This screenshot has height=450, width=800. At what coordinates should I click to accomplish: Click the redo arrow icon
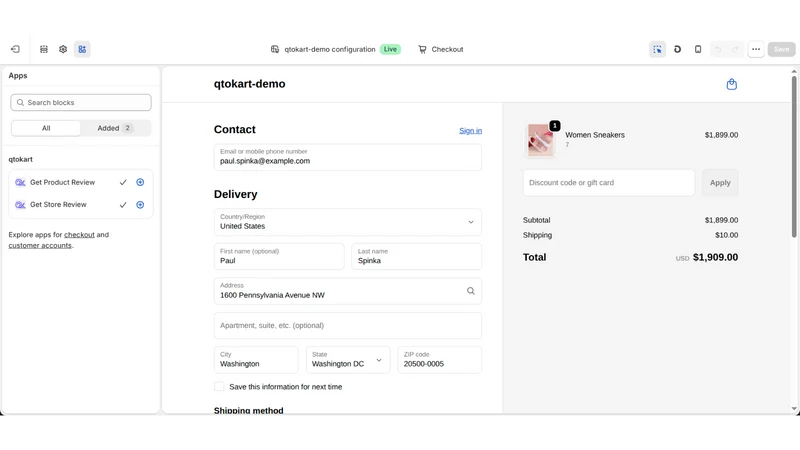735,49
